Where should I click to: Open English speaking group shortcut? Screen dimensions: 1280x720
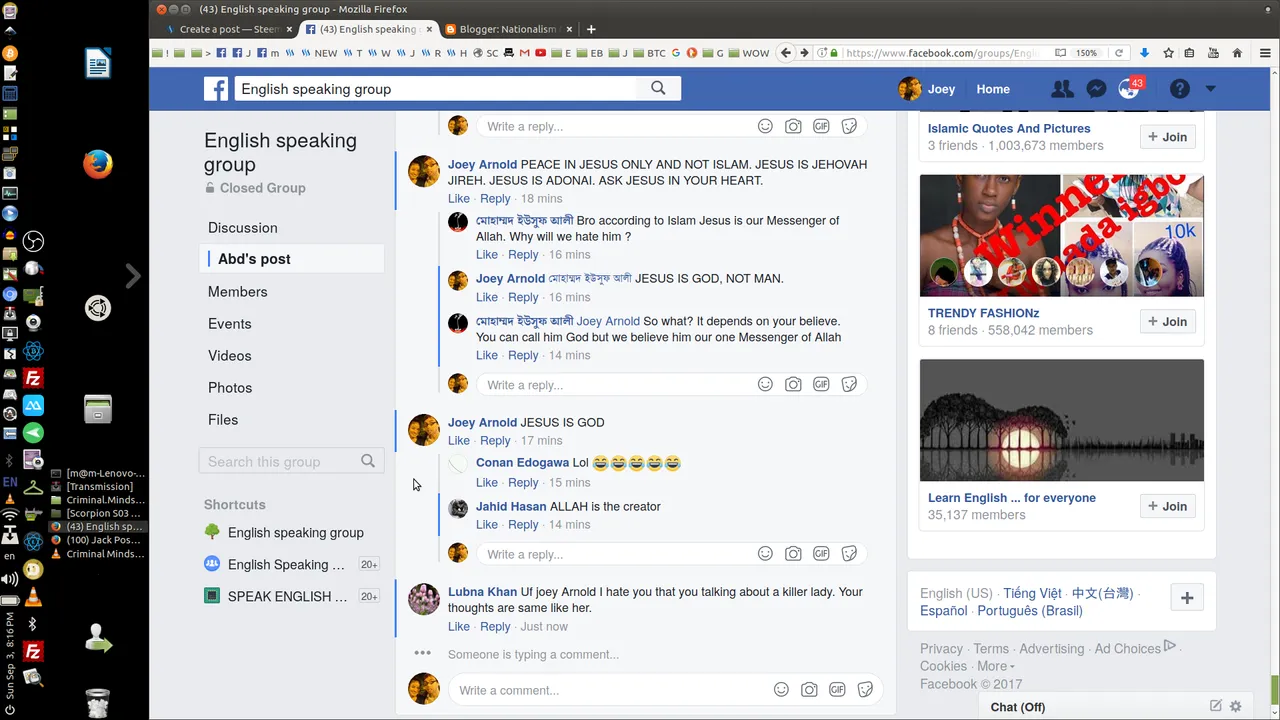pyautogui.click(x=295, y=532)
